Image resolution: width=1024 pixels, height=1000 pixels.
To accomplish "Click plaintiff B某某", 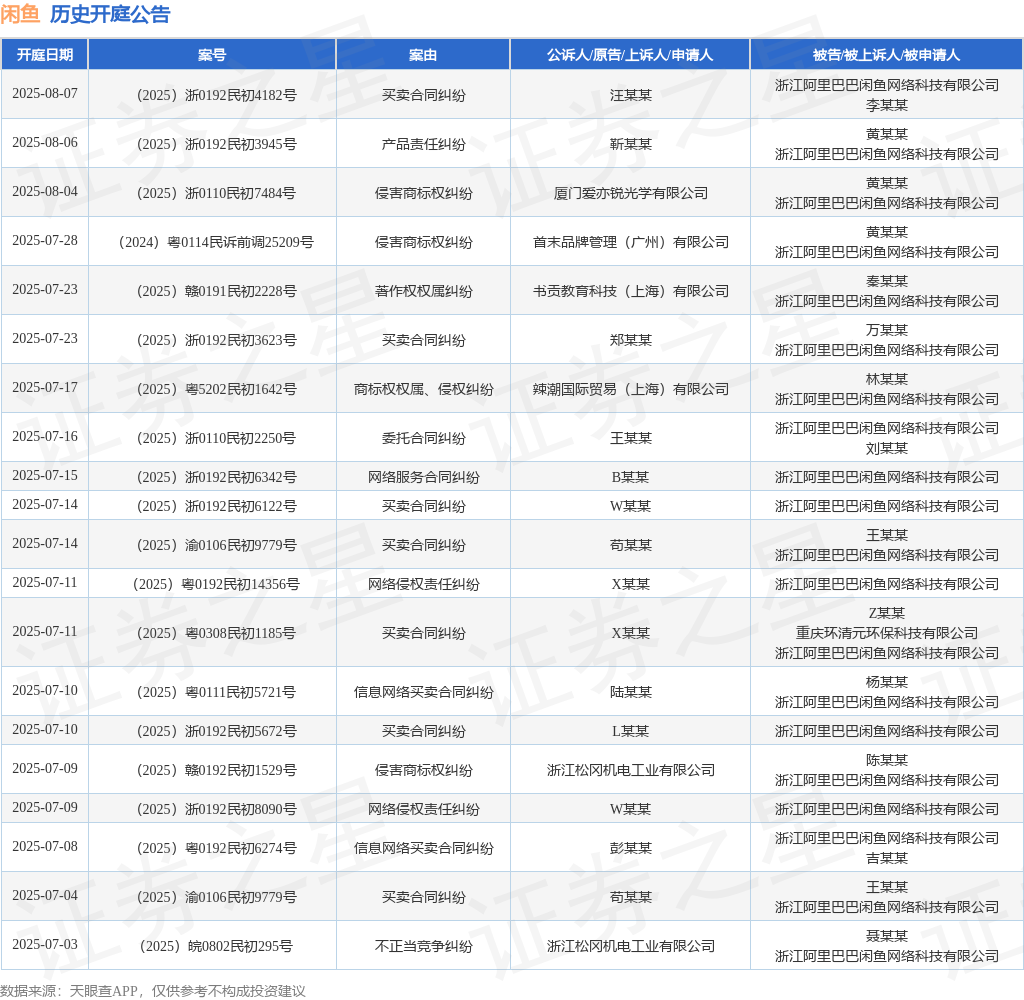I will (x=630, y=477).
